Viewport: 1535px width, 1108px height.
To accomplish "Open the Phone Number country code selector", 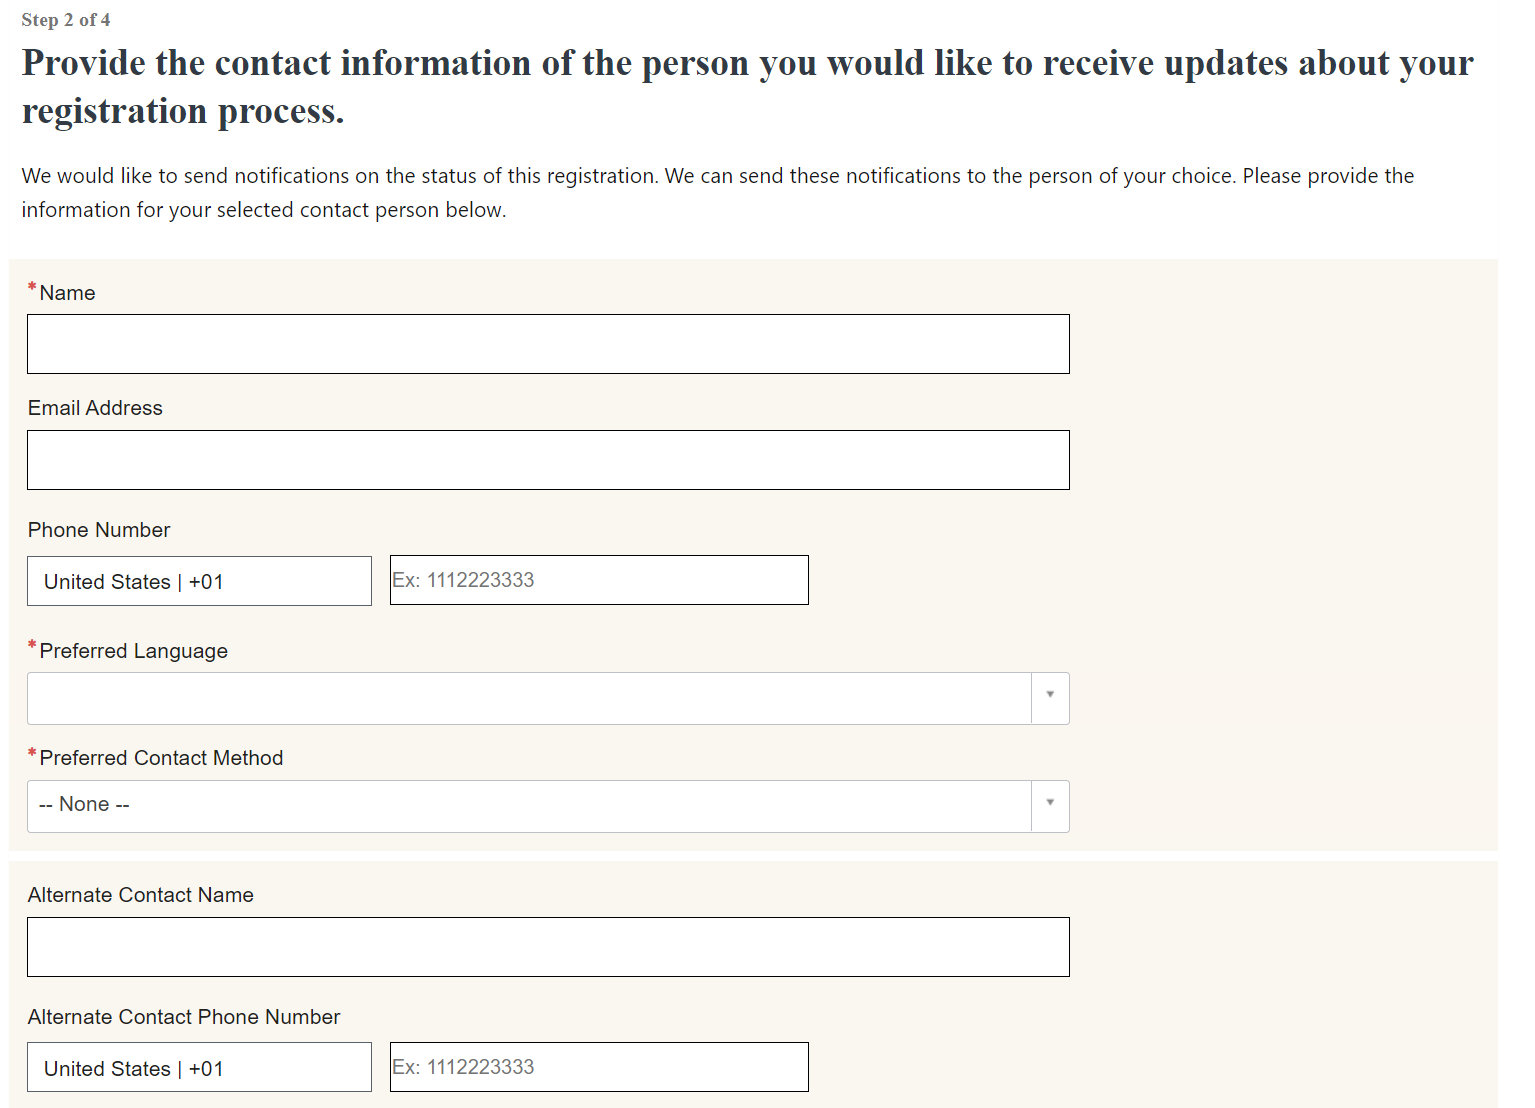I will coord(199,581).
